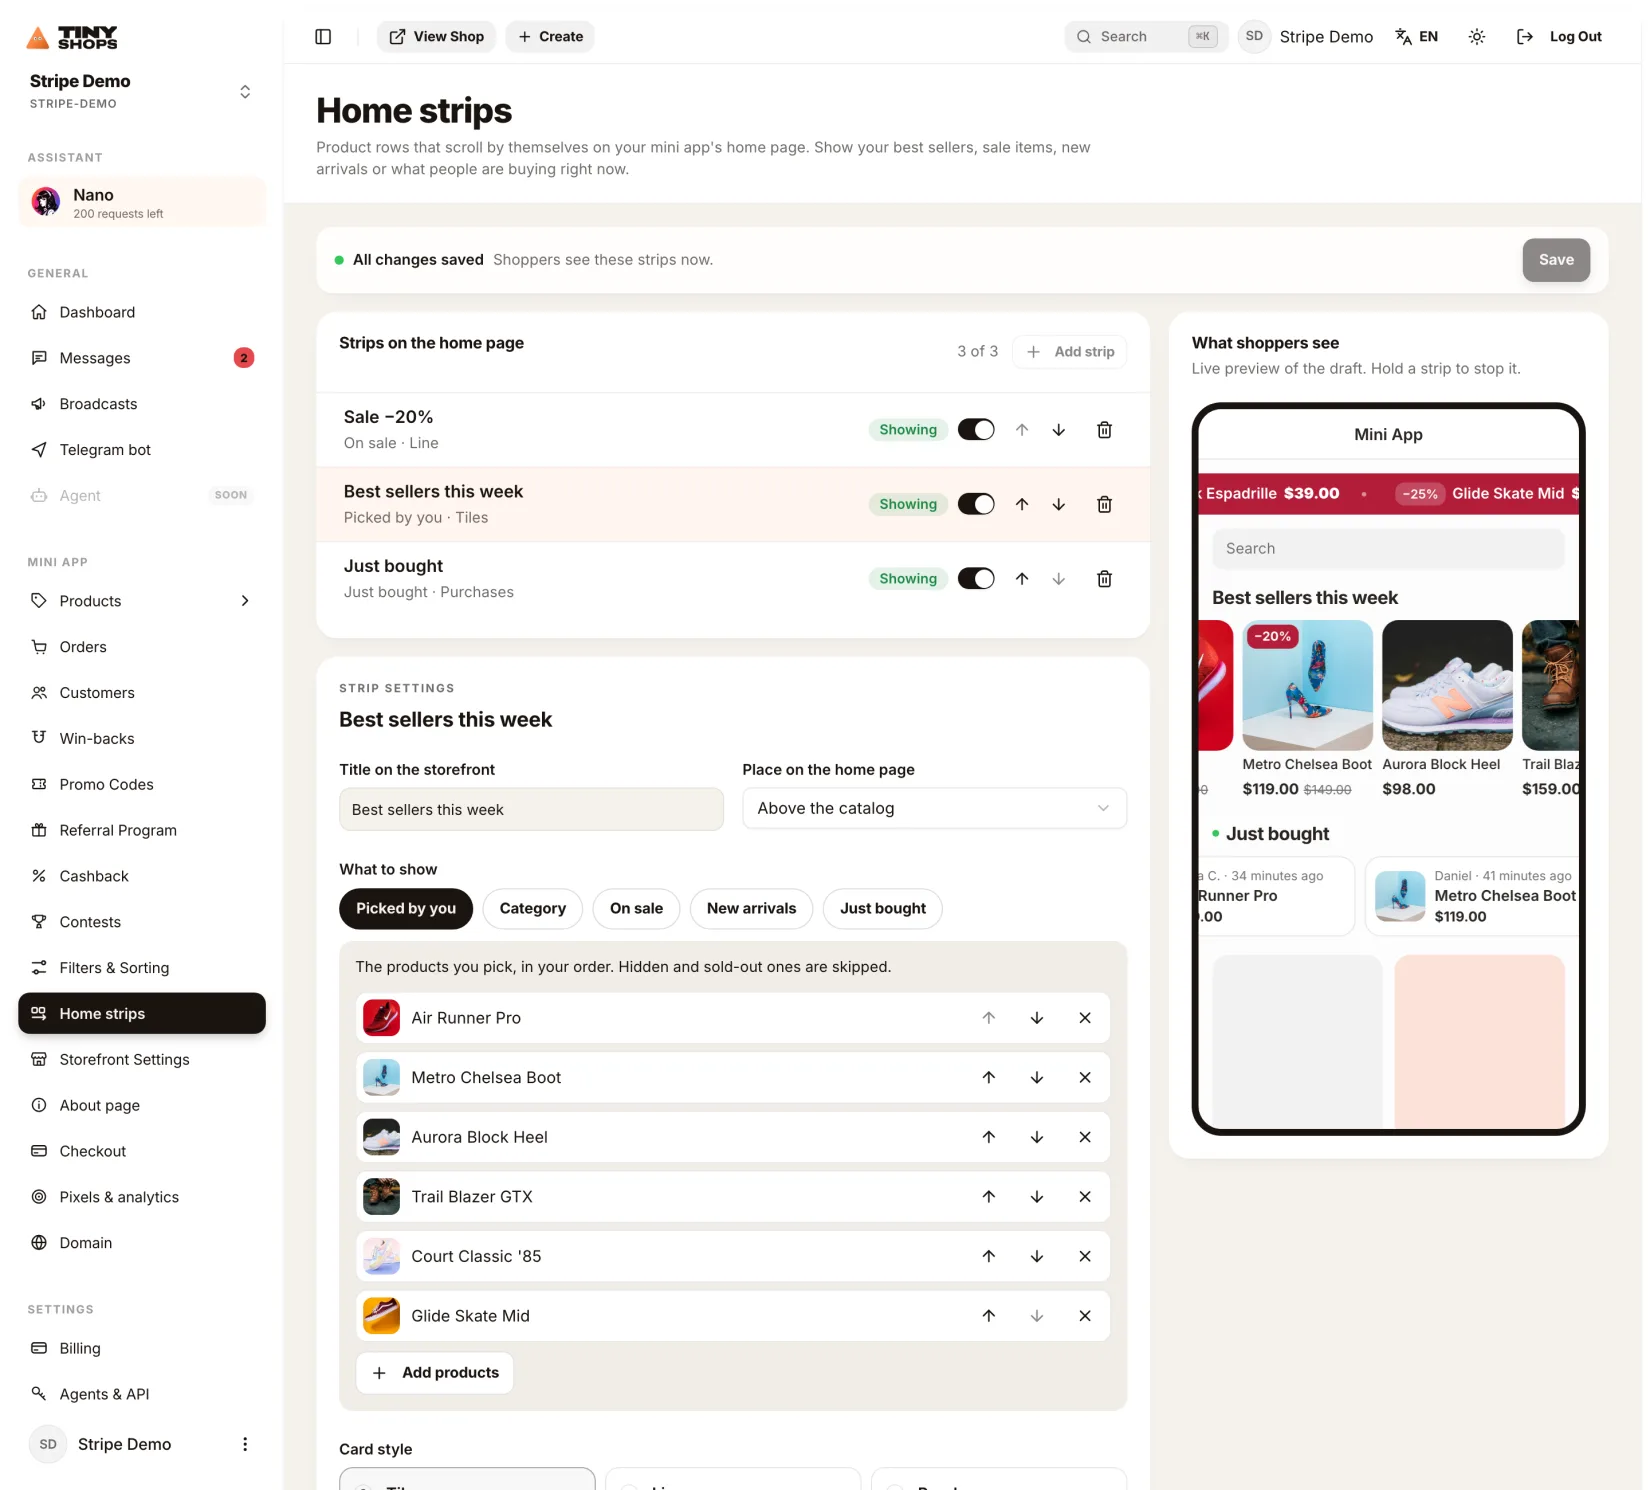Open Dashboard in the sidebar
Viewport: 1650px width, 1490px height.
[x=142, y=312]
